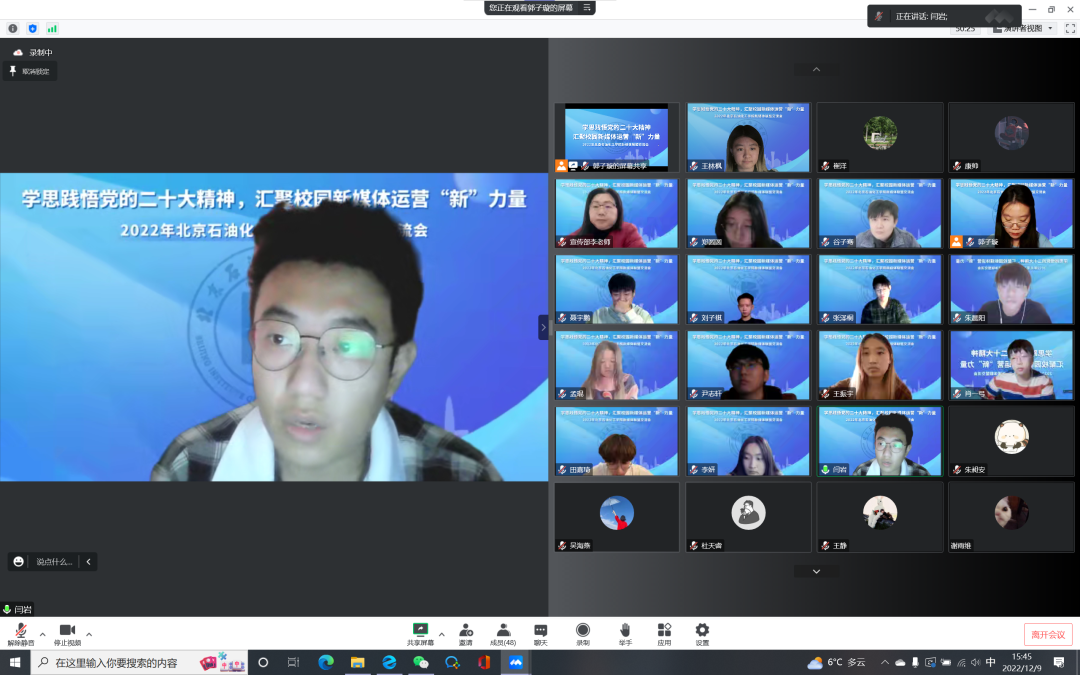Open meeting 设置 settings
Screen dimensions: 1080x675
click(702, 630)
